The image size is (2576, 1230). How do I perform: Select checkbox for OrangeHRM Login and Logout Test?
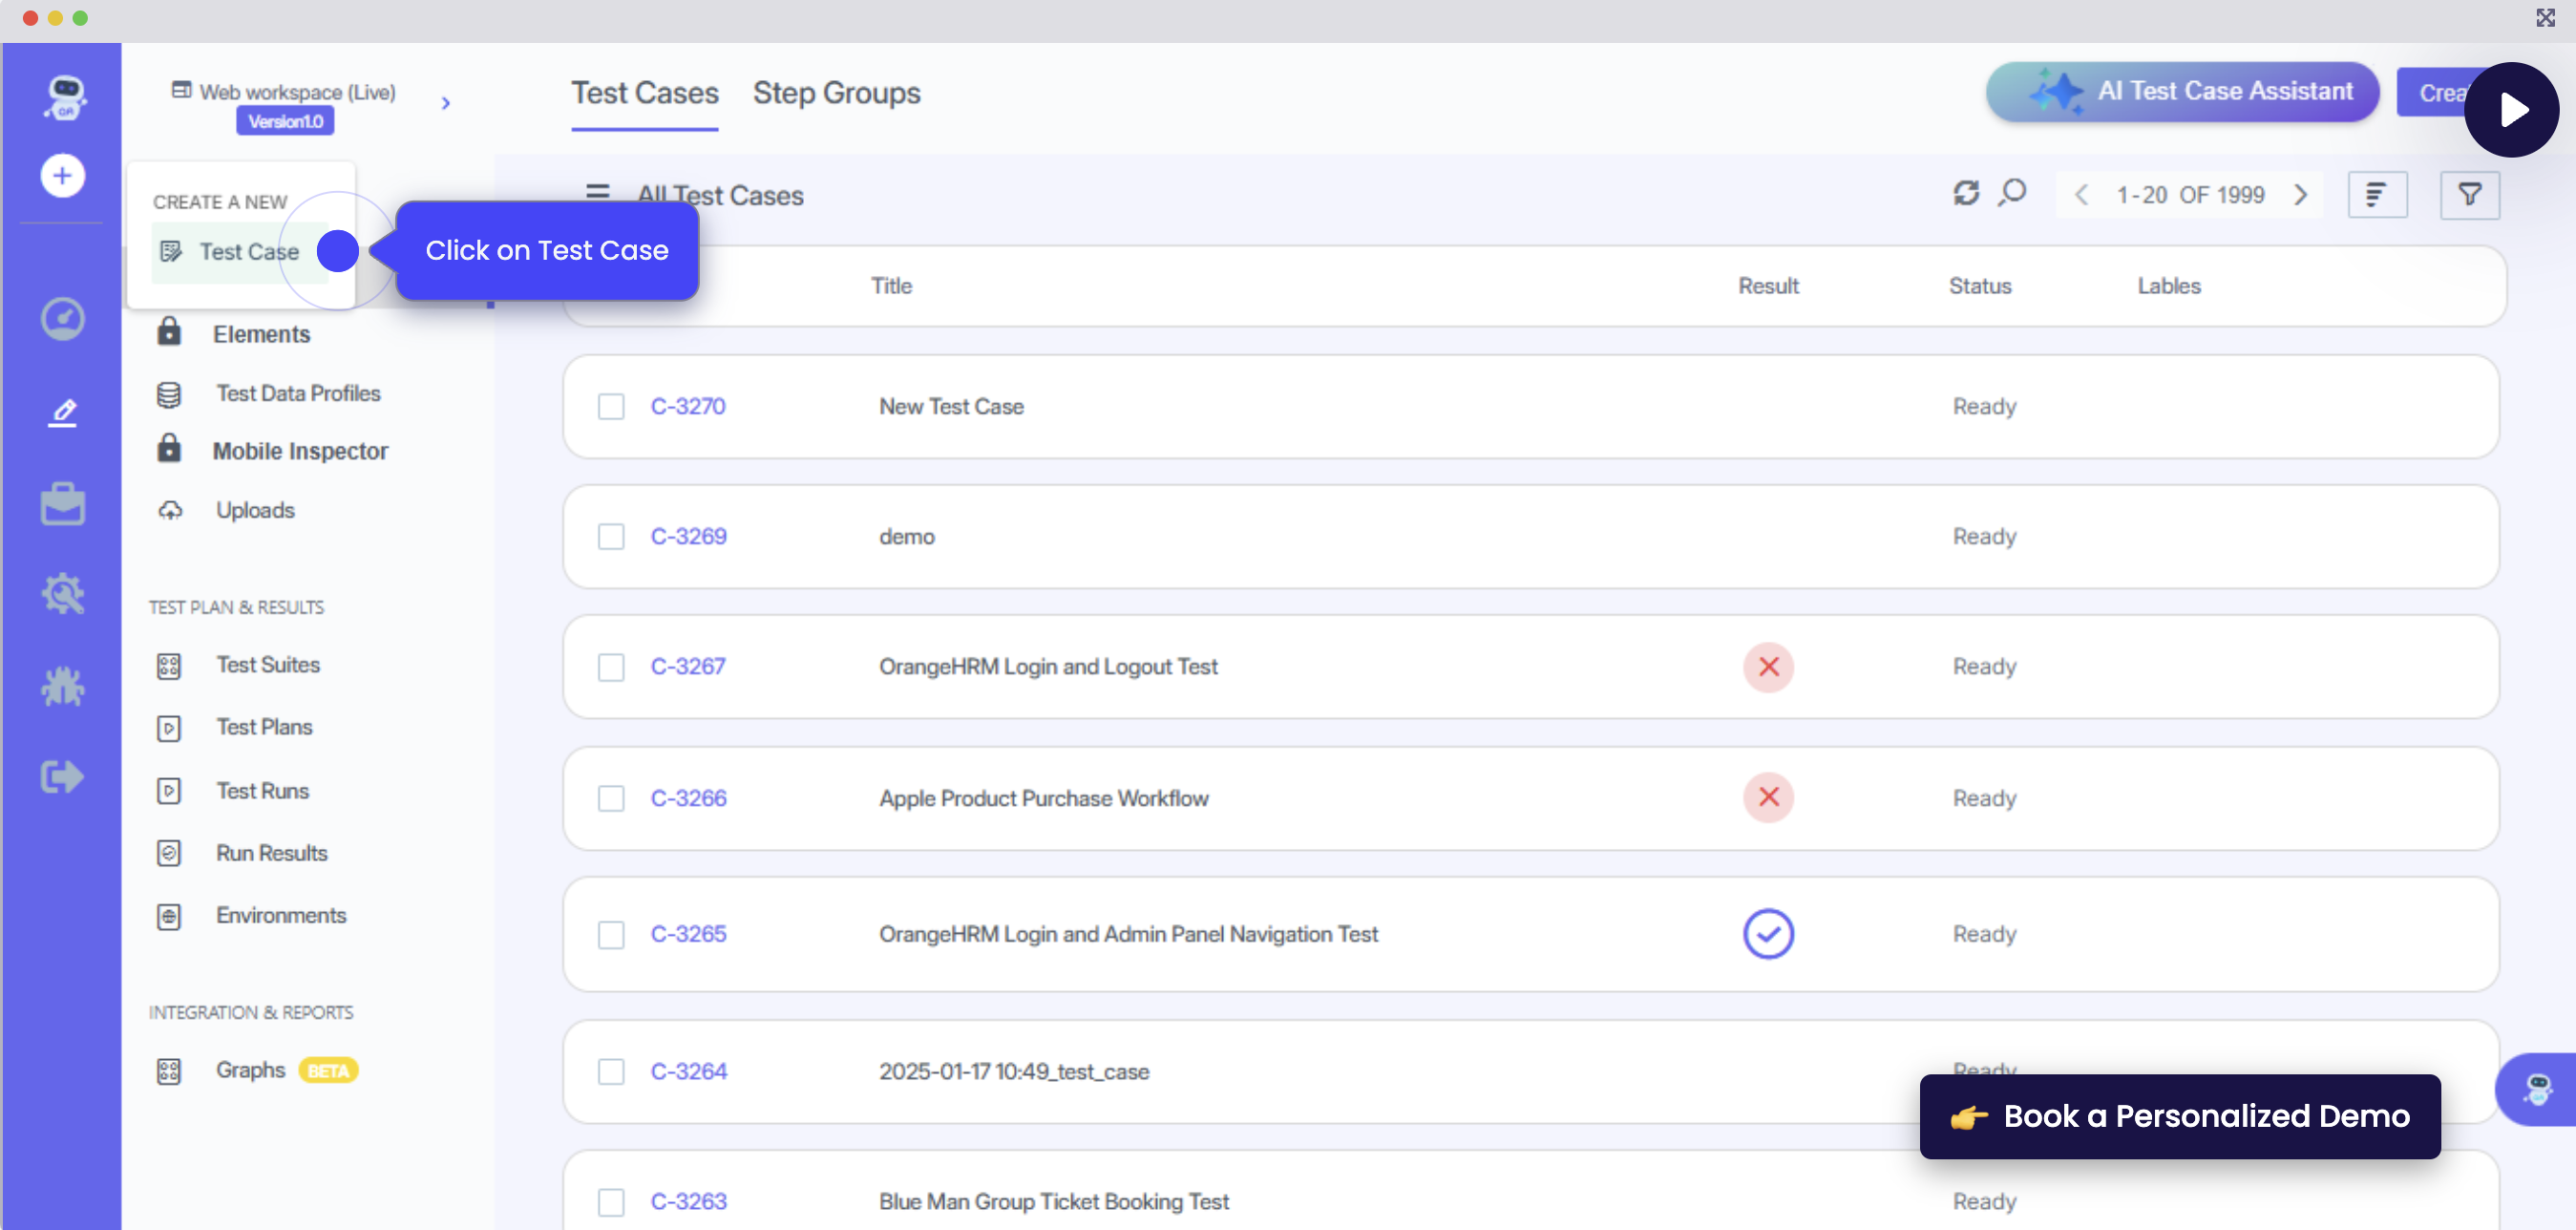611,667
